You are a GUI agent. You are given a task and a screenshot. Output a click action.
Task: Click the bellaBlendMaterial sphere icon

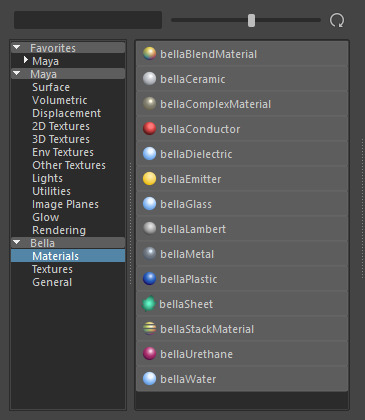click(149, 54)
